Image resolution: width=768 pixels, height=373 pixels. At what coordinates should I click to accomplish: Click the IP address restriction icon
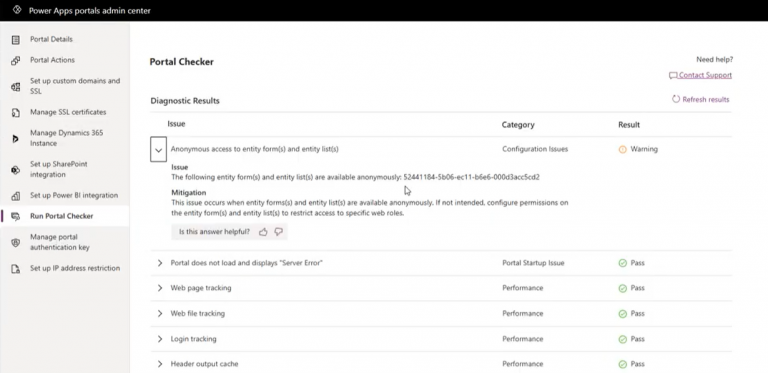pos(16,269)
